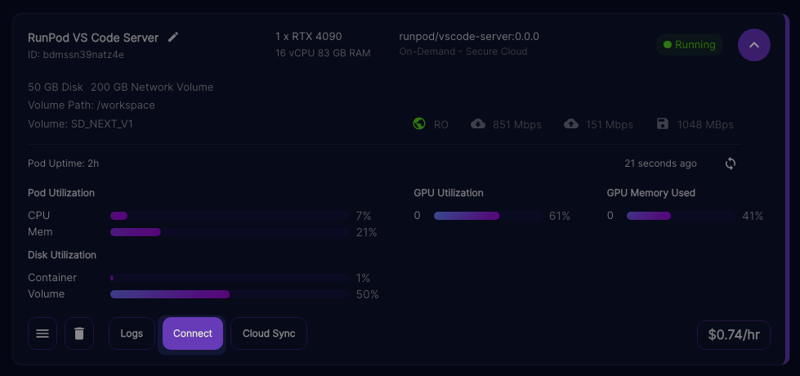Refresh pod stats with the sync icon
Image resolution: width=800 pixels, height=376 pixels.
(731, 164)
